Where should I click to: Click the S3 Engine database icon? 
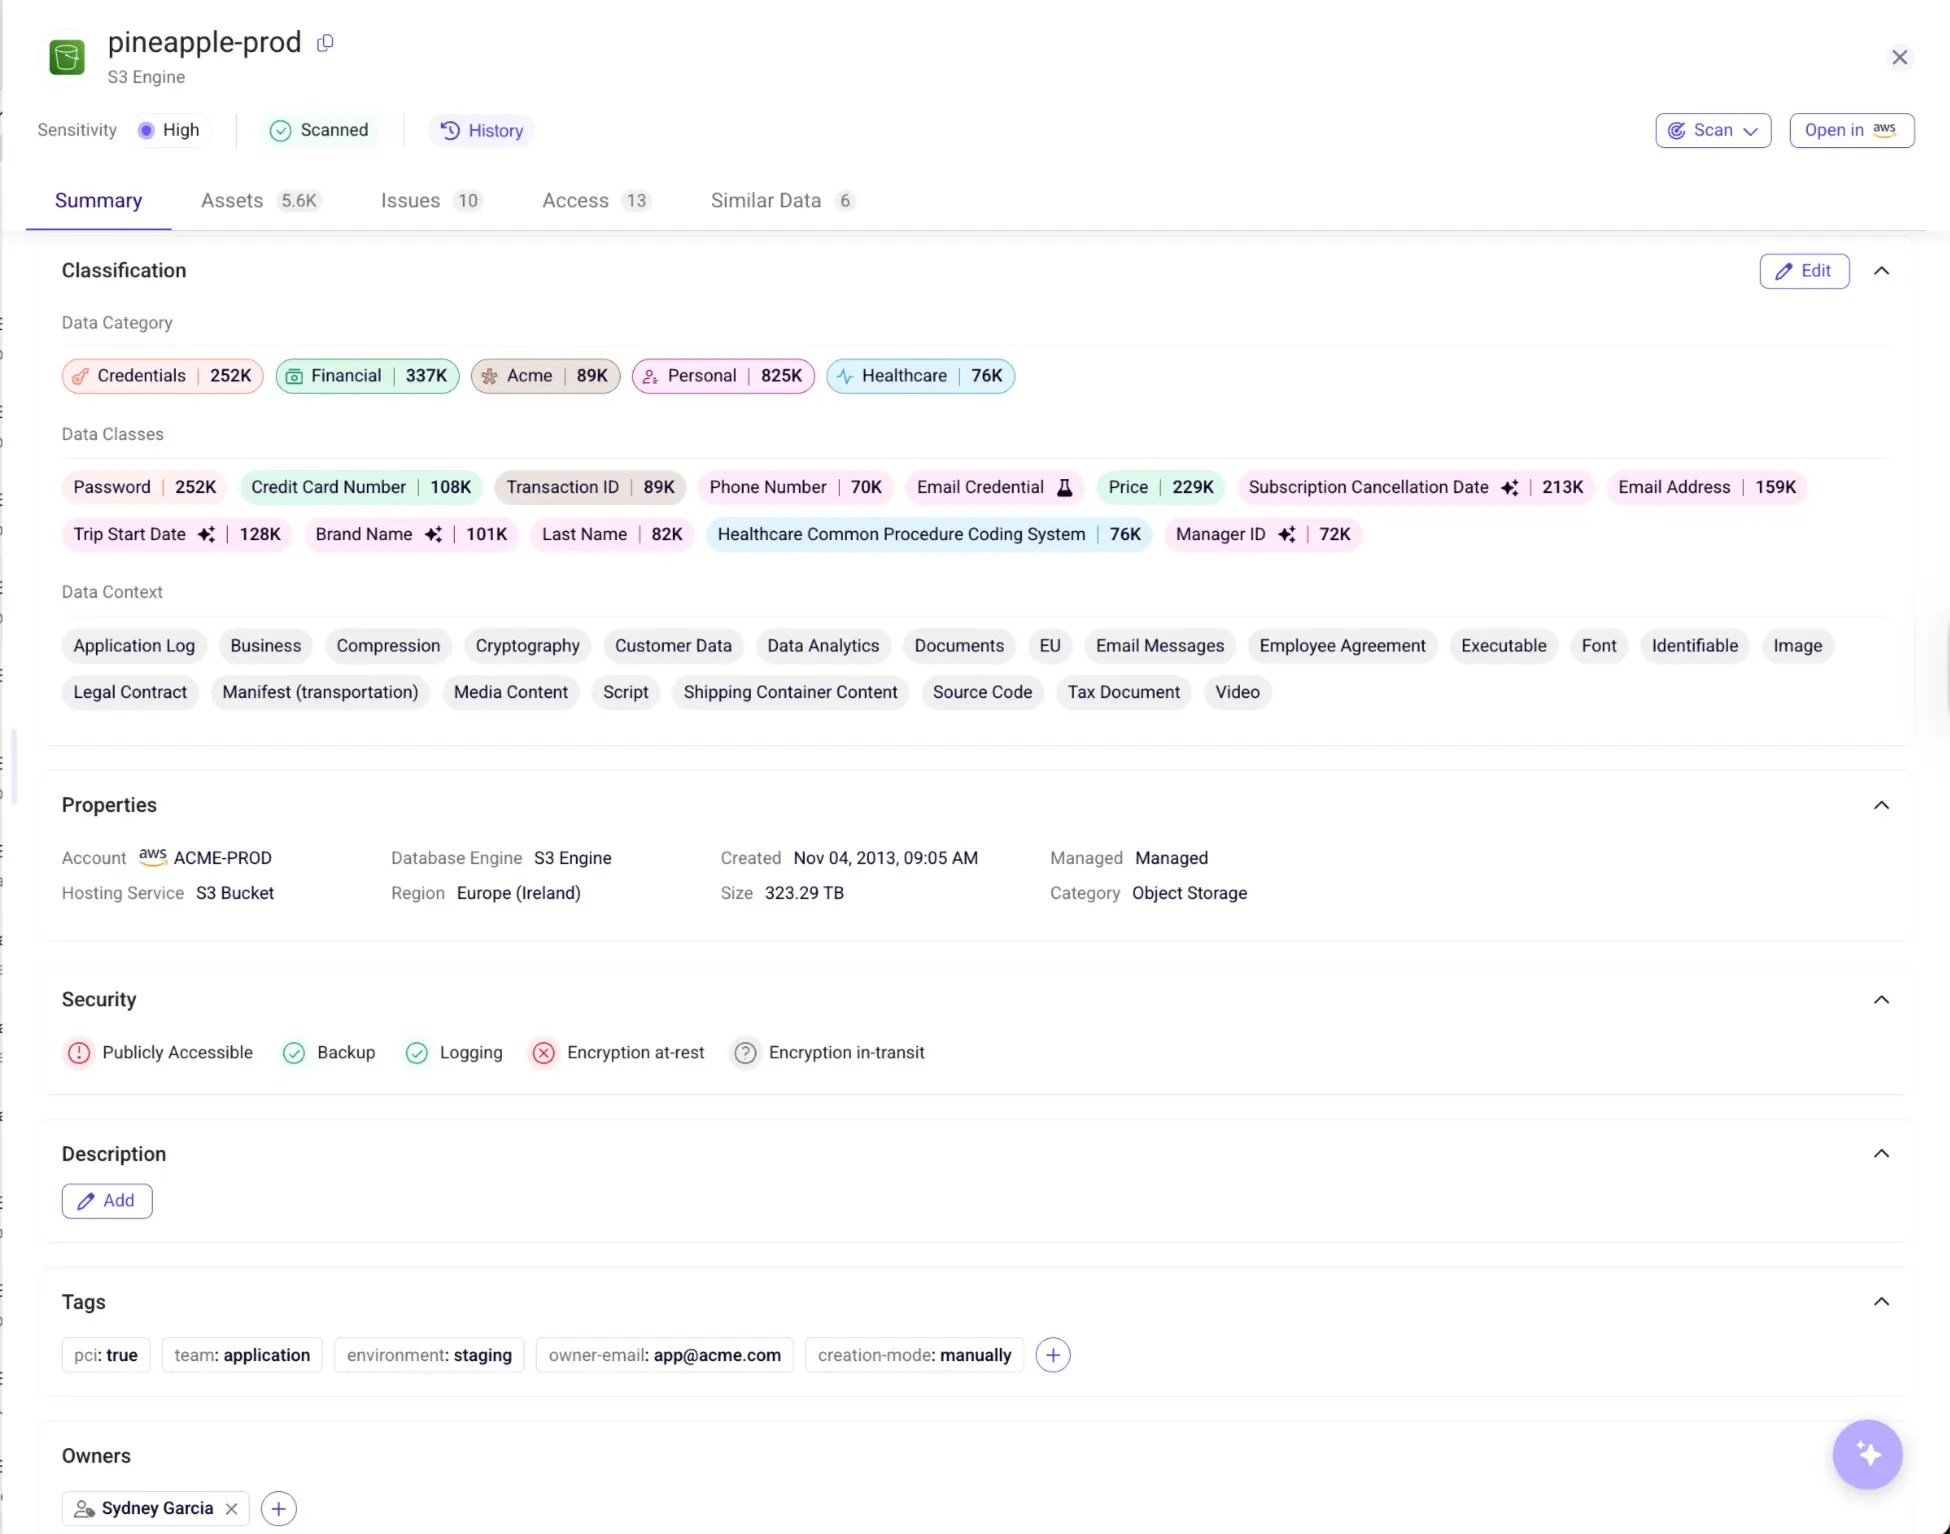(x=65, y=57)
